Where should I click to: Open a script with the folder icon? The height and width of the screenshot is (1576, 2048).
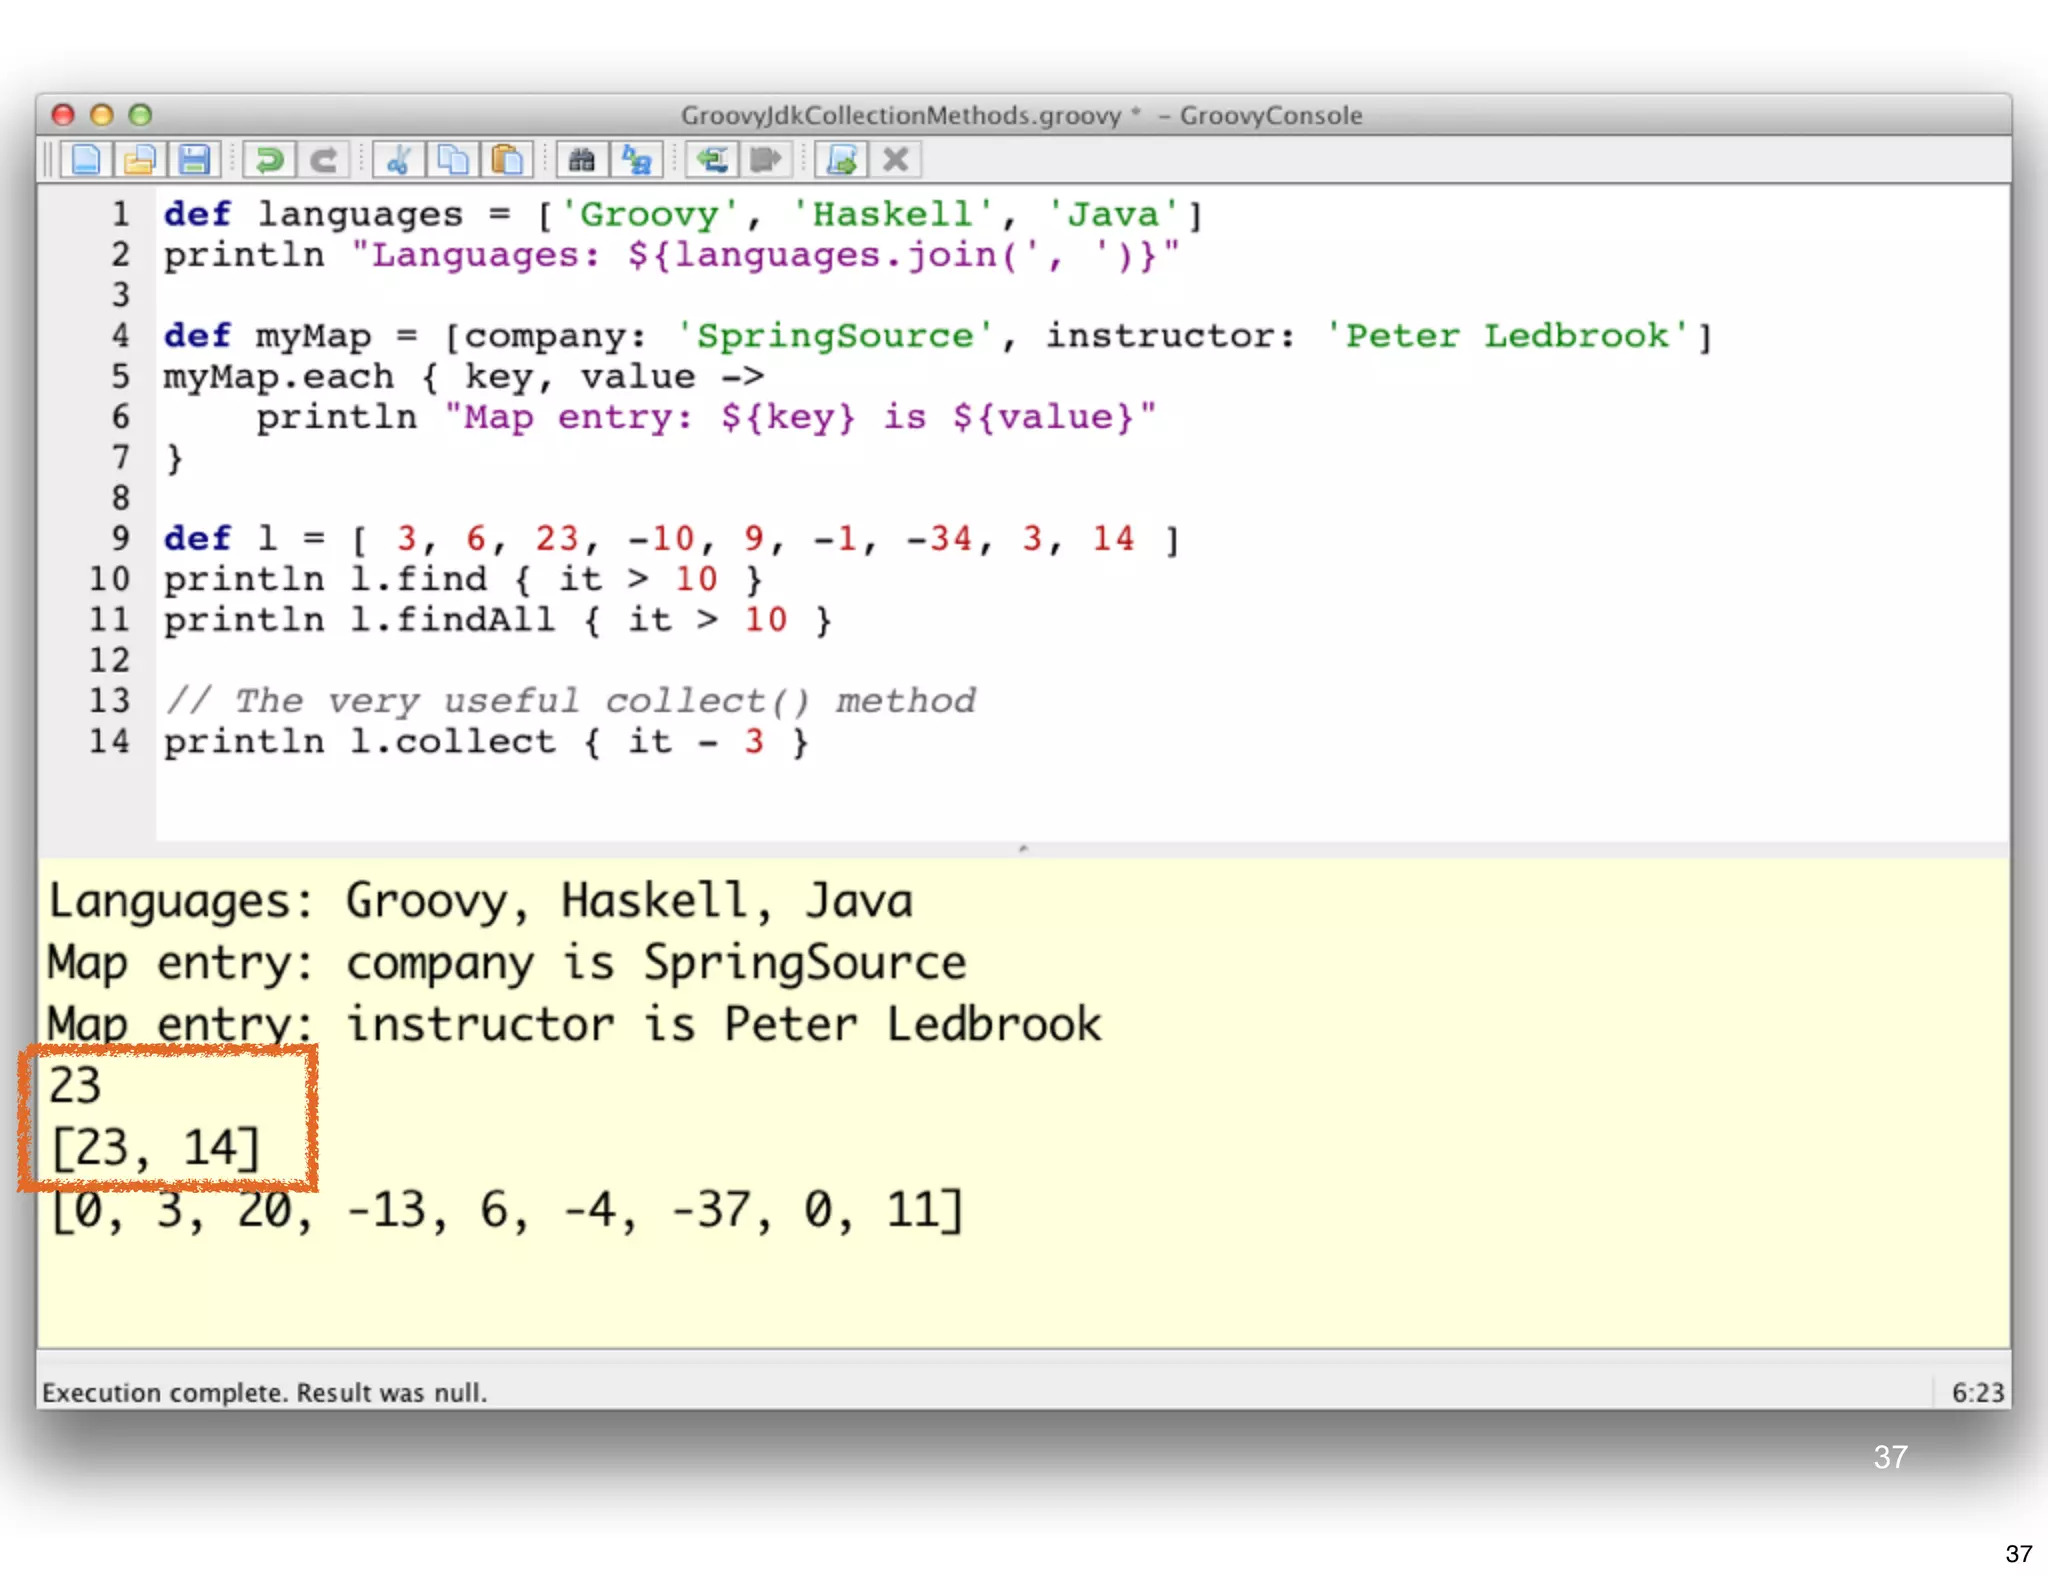pos(140,160)
